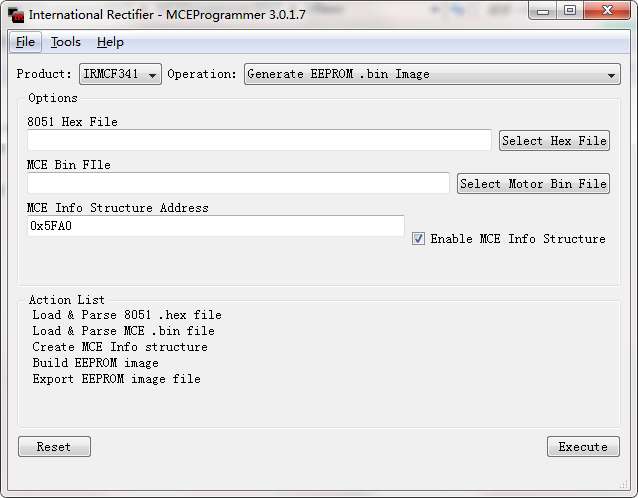Click the 8051 Hex File path field
Screen dimensions: 638x498
click(x=259, y=140)
